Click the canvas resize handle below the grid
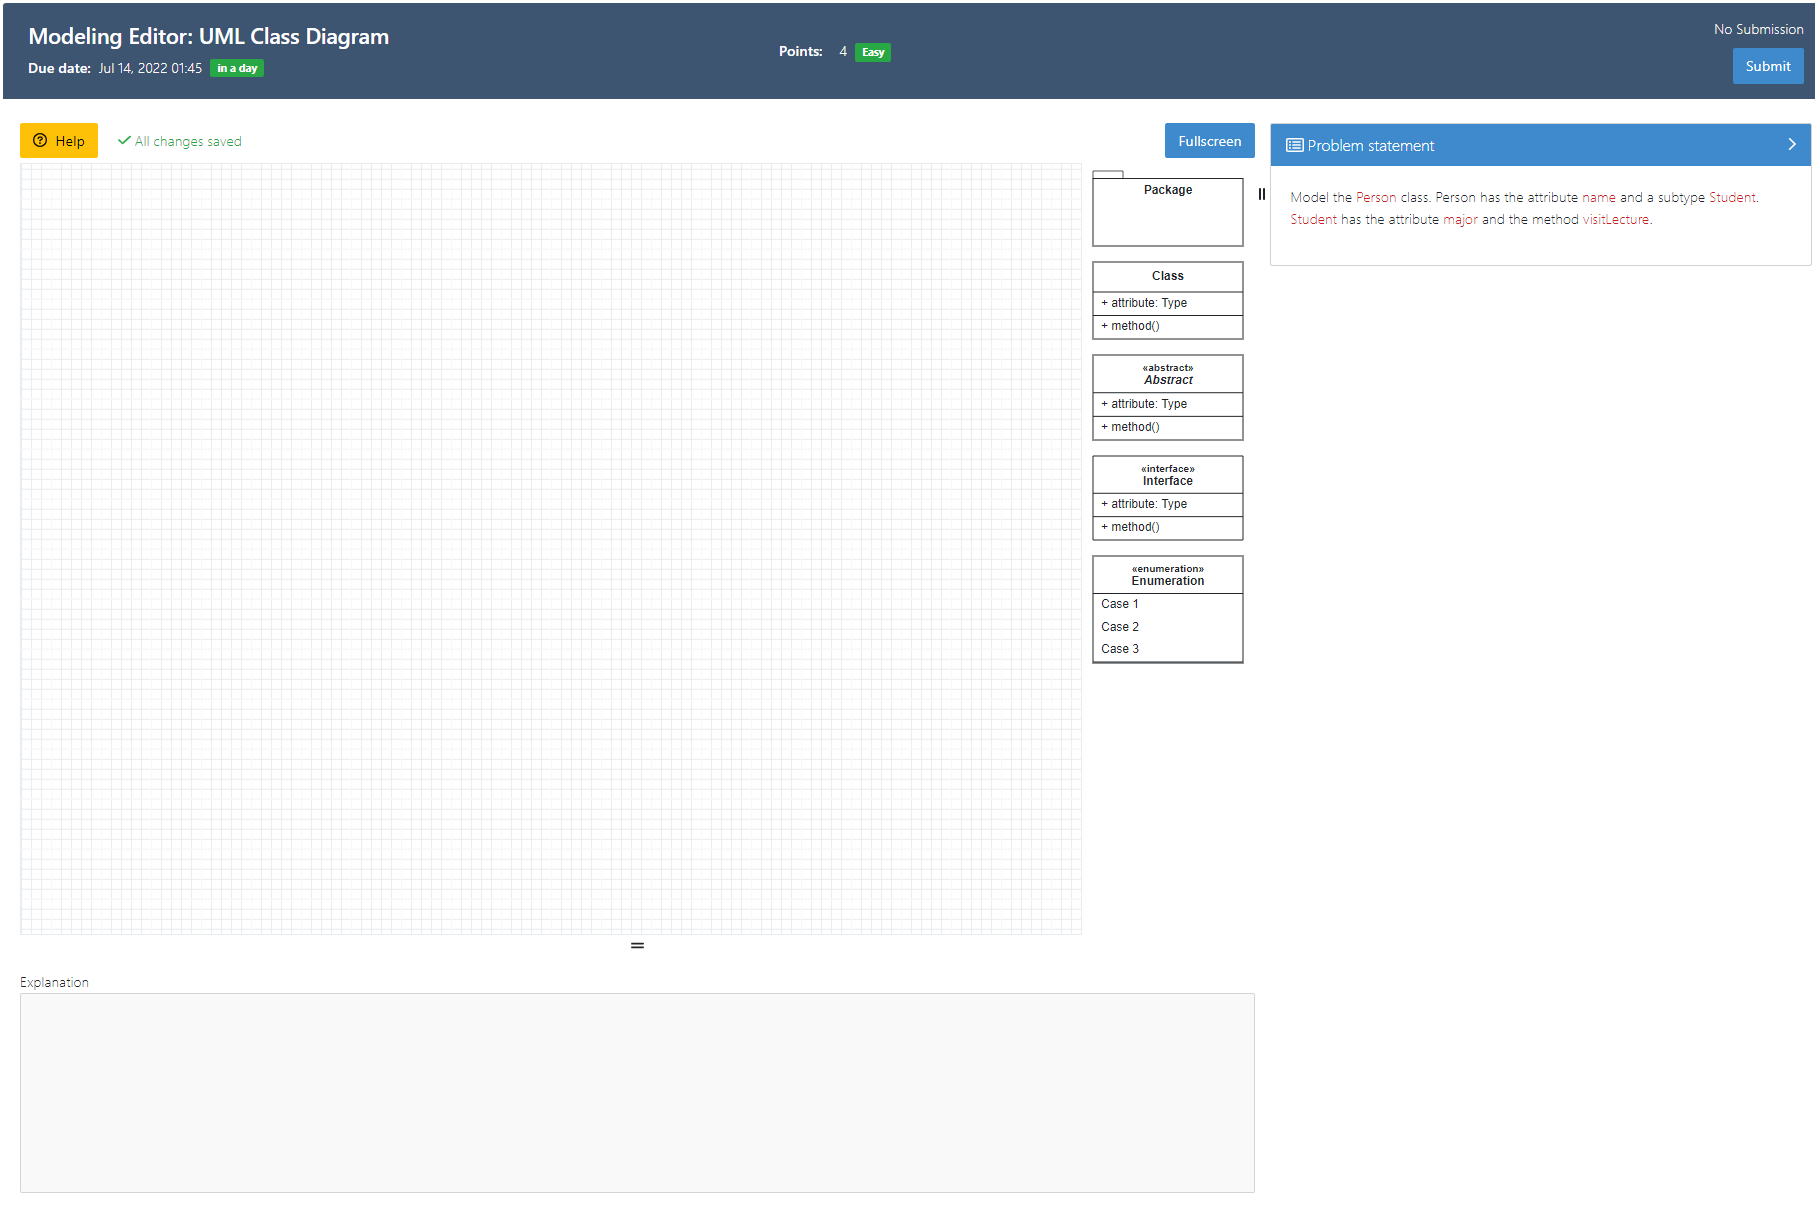Image resolution: width=1815 pixels, height=1218 pixels. coord(637,944)
